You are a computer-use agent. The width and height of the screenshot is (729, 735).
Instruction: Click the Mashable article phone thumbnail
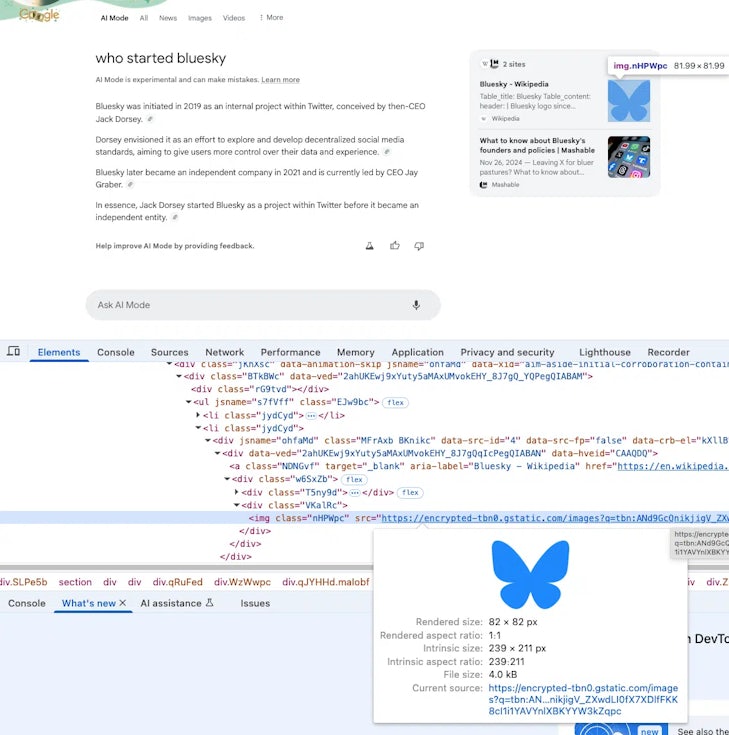[x=628, y=157]
